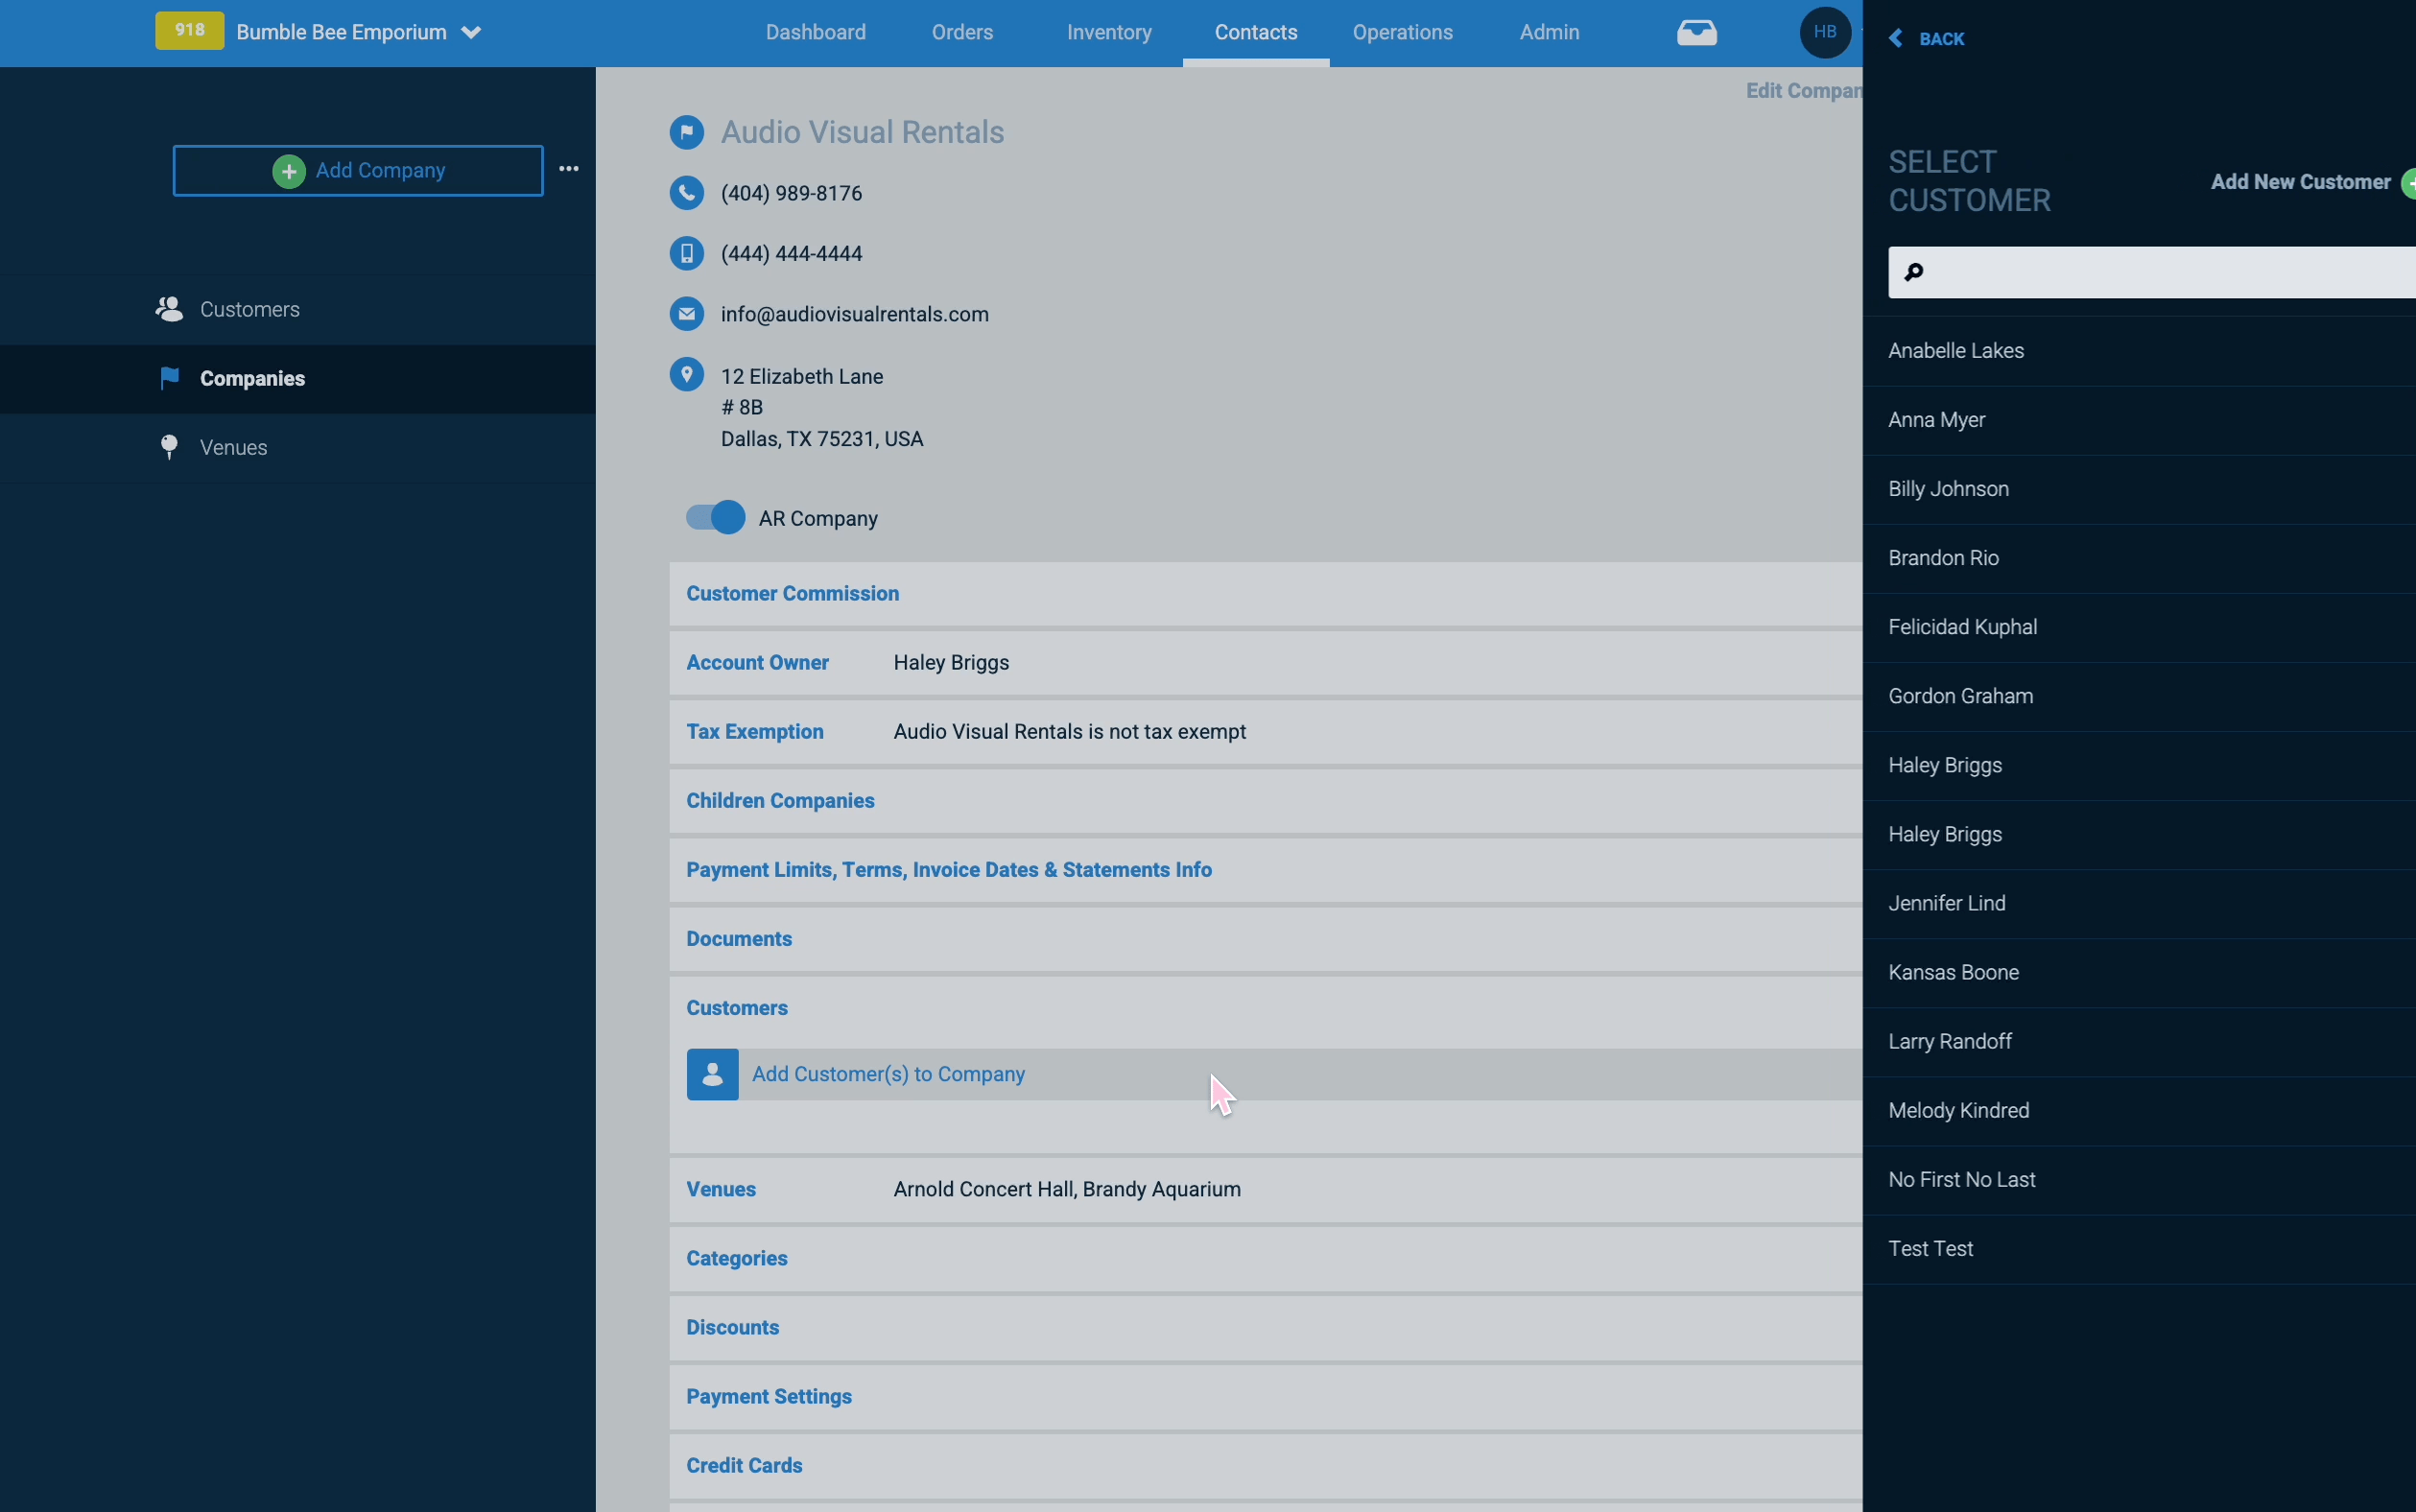Click Add Customer(s) to Company link
The height and width of the screenshot is (1512, 2416).
tap(888, 1074)
